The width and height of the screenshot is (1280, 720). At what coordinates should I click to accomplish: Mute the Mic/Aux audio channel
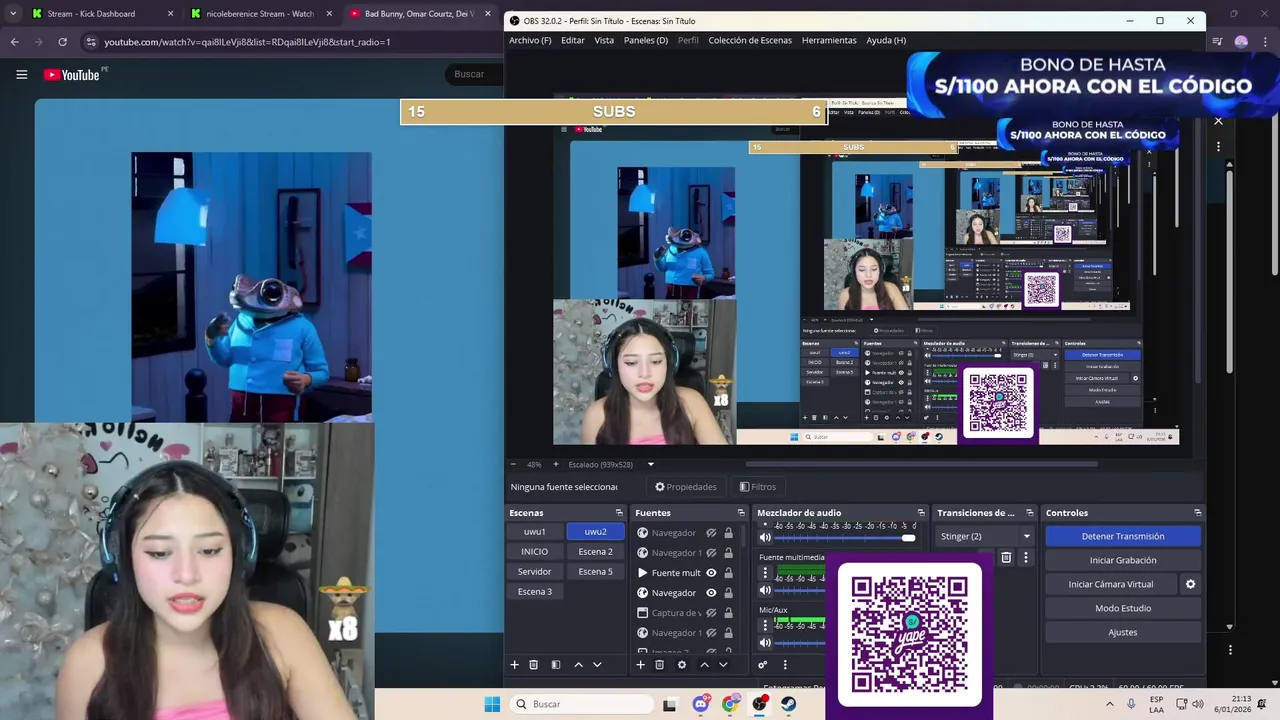765,642
